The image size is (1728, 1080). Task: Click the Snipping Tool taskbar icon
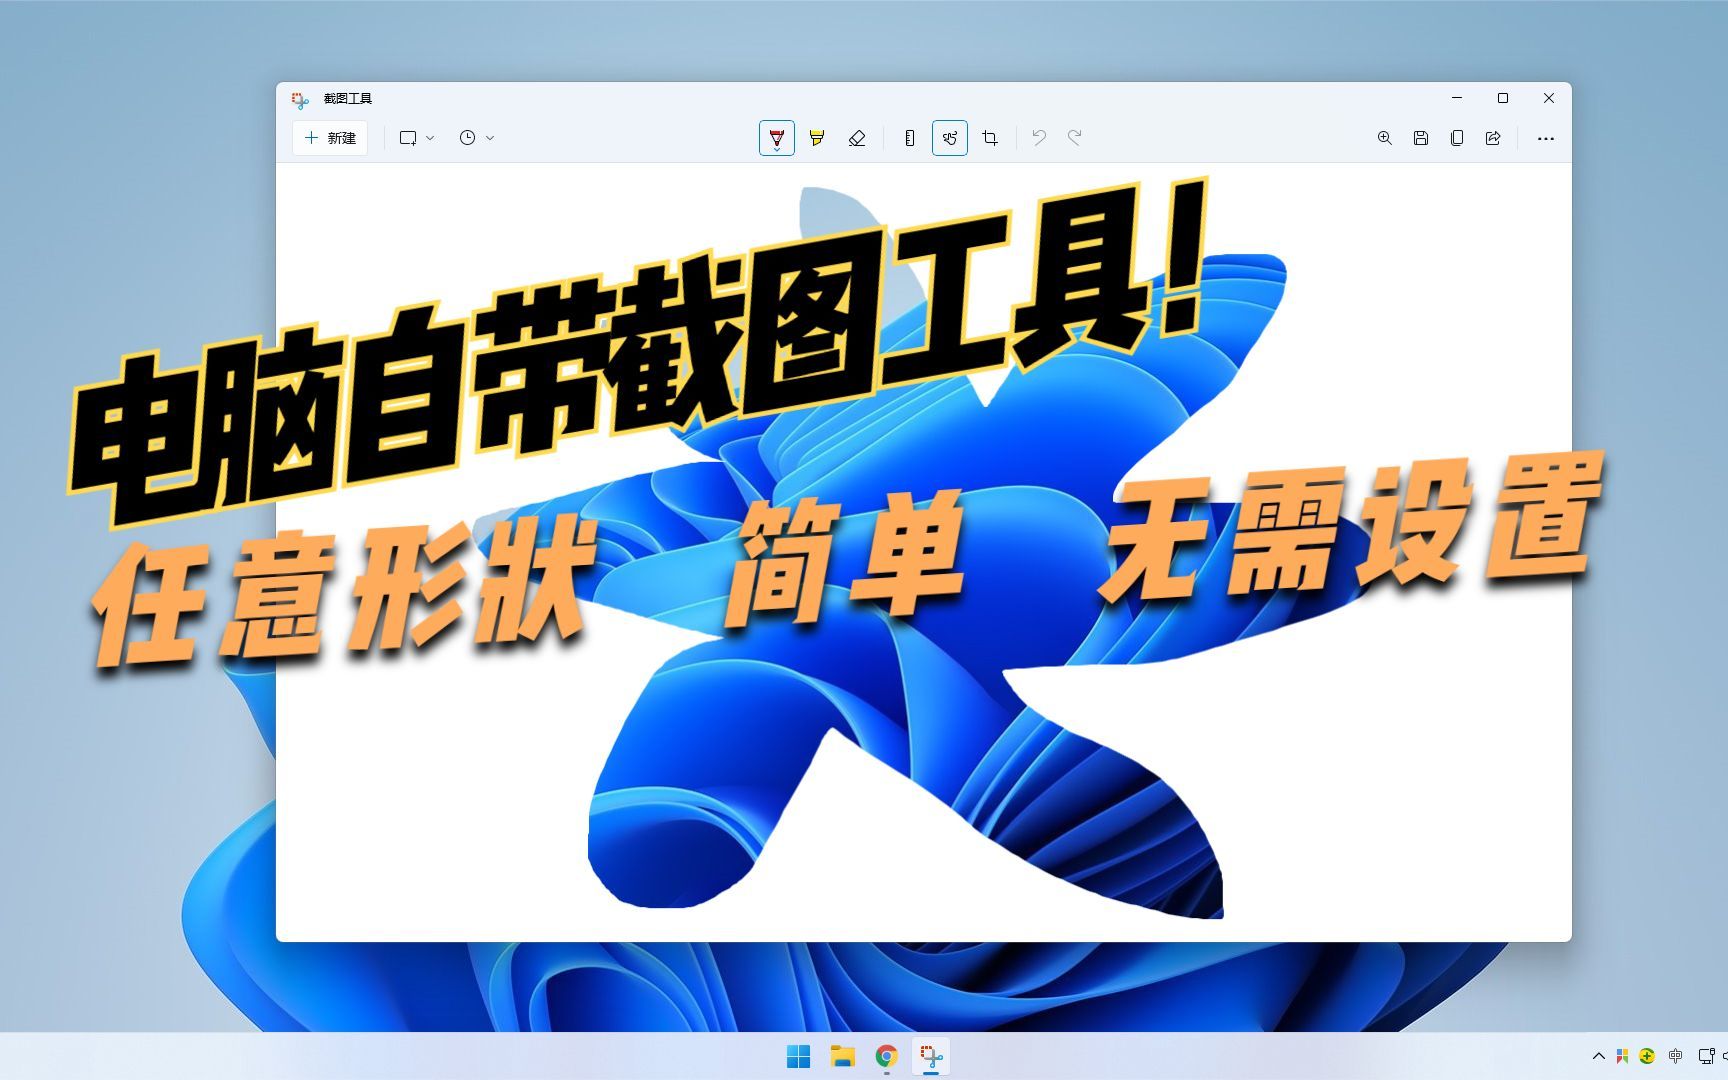931,1056
